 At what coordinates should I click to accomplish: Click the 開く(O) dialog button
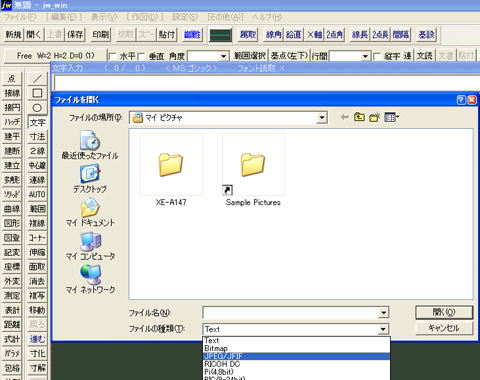444,312
